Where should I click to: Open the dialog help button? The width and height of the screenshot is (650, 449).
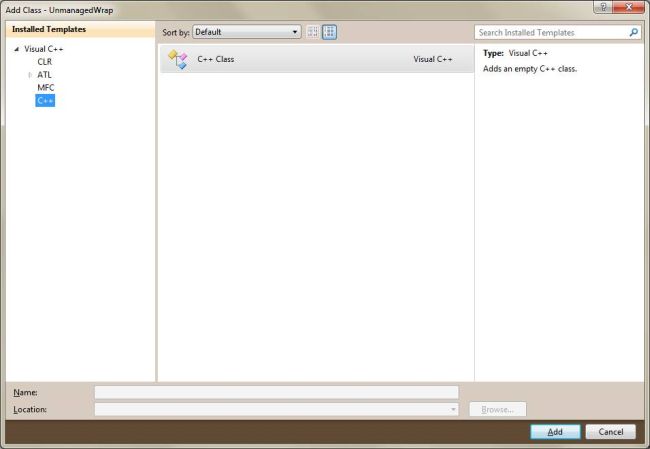pos(603,7)
